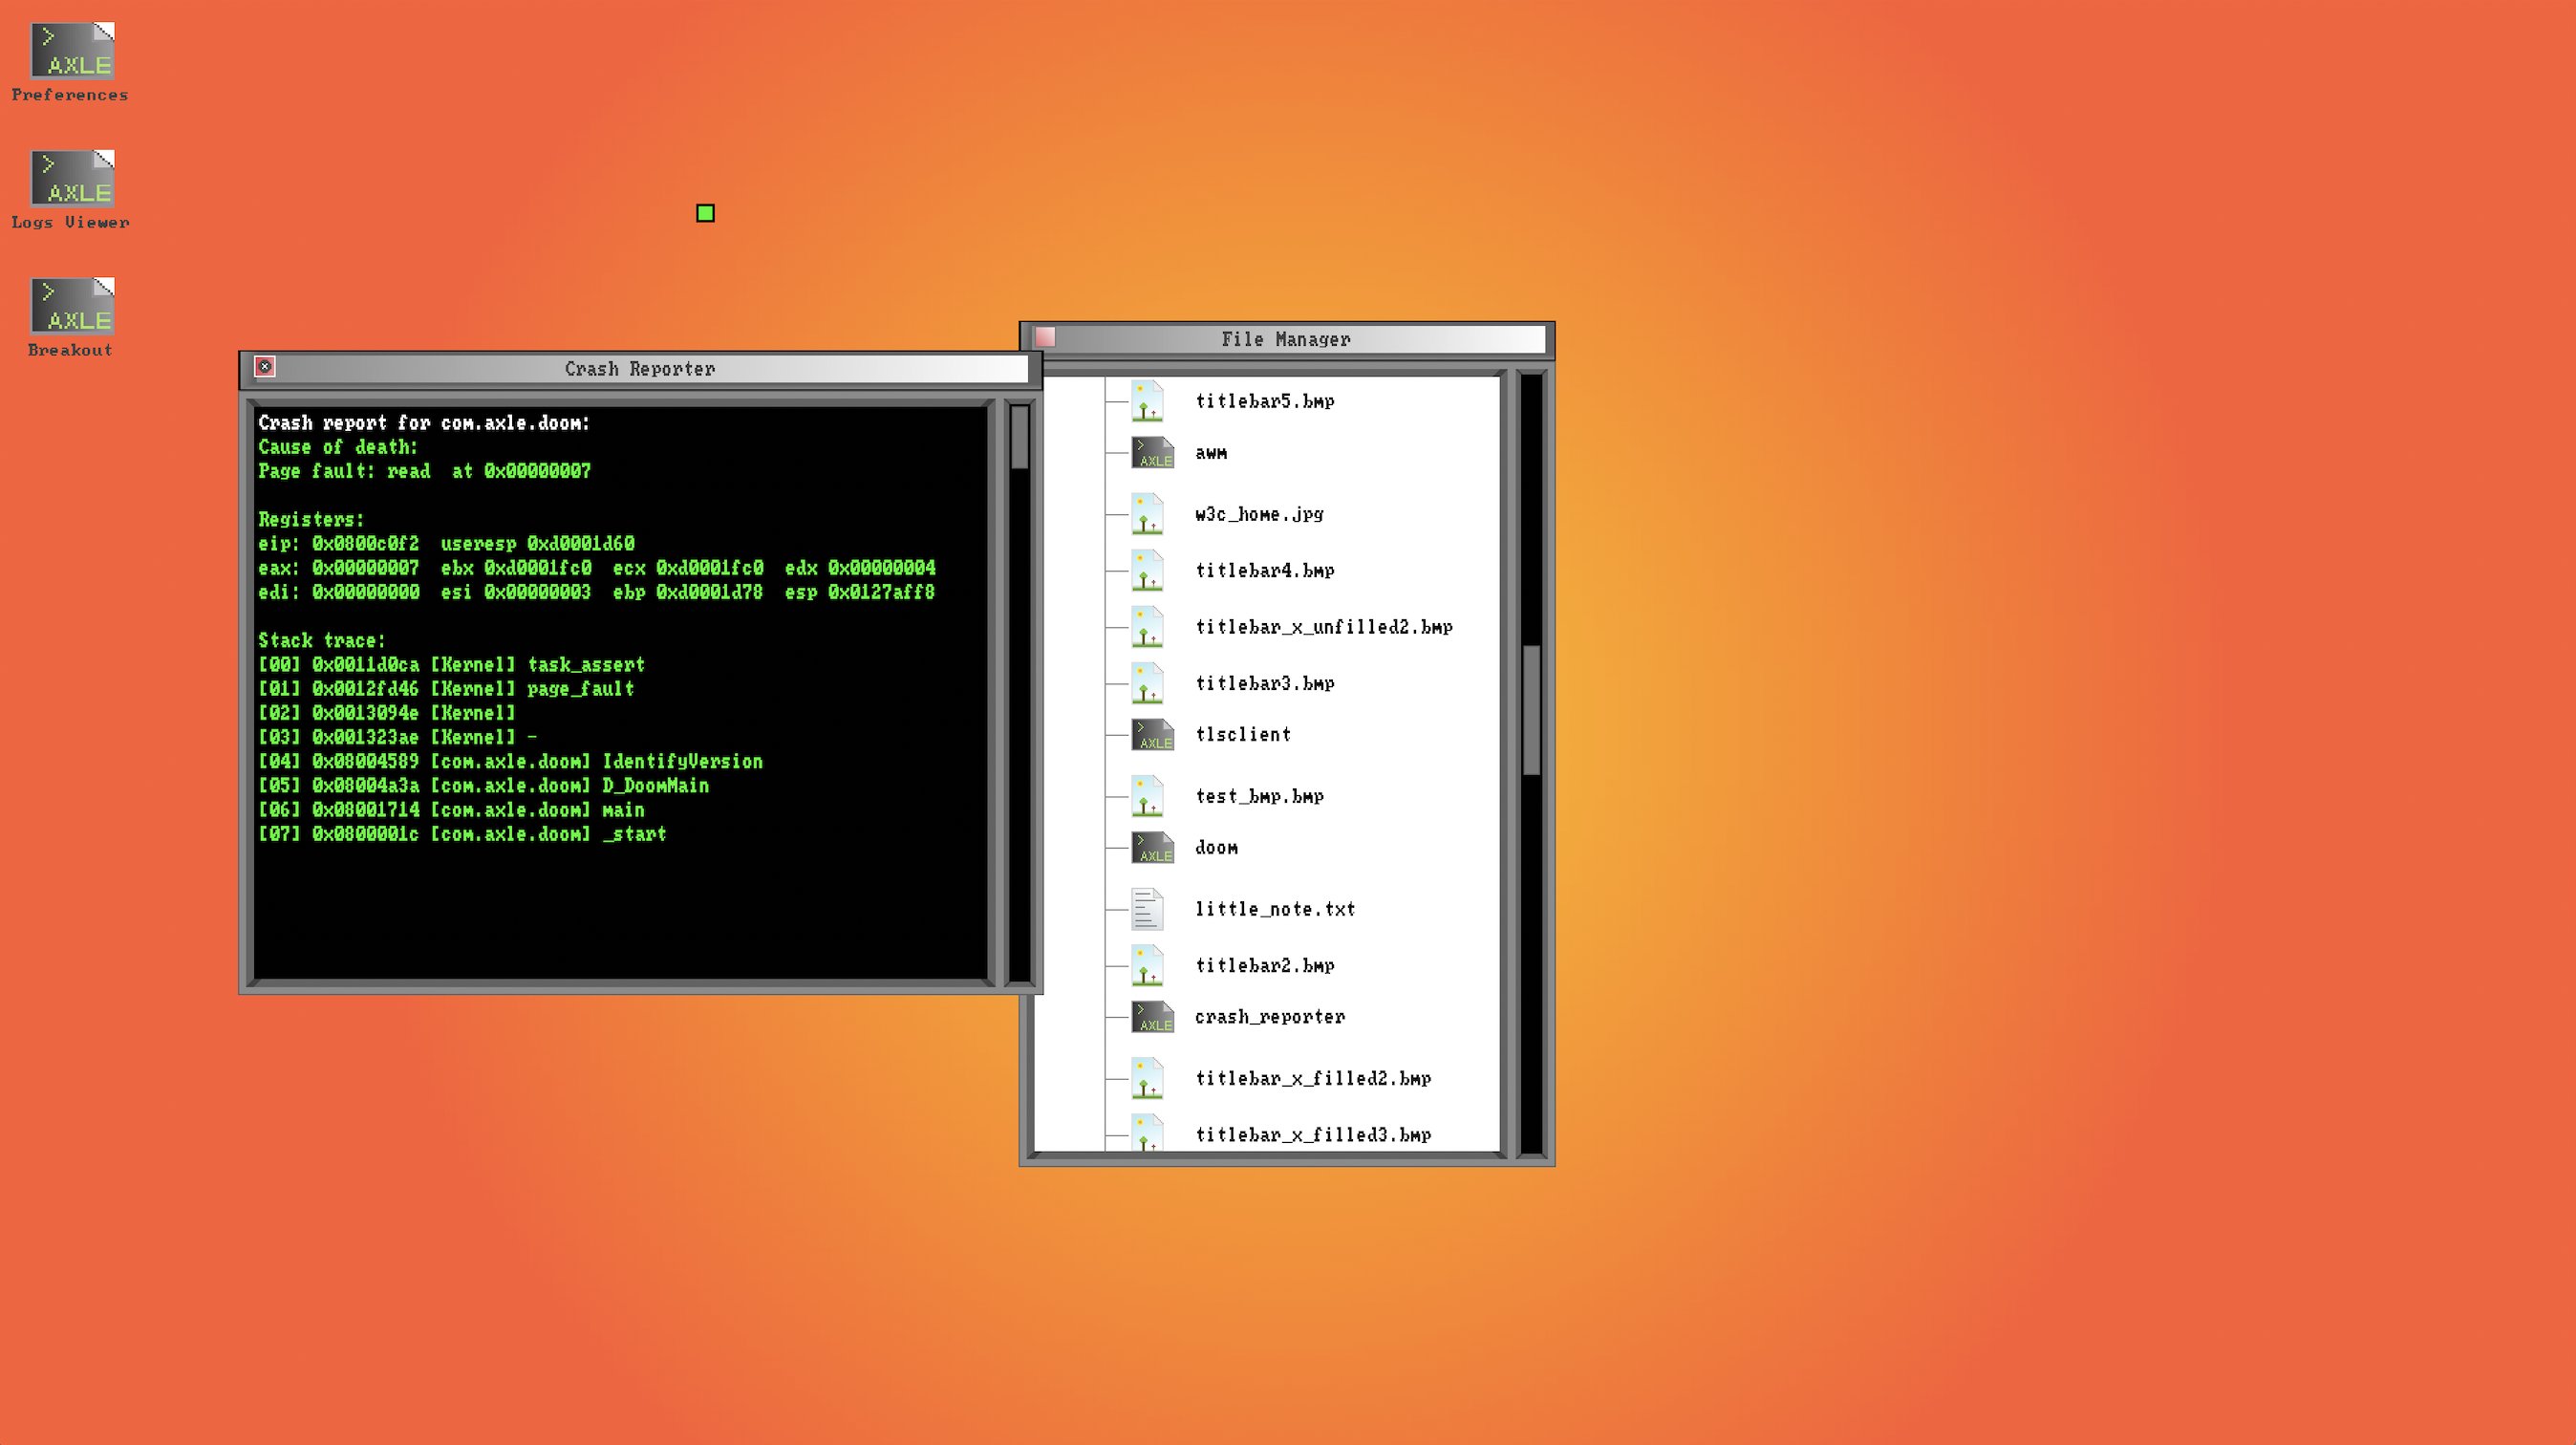Close the Crash Reporter window
Screen dimensions: 2576x1445
(x=265, y=367)
